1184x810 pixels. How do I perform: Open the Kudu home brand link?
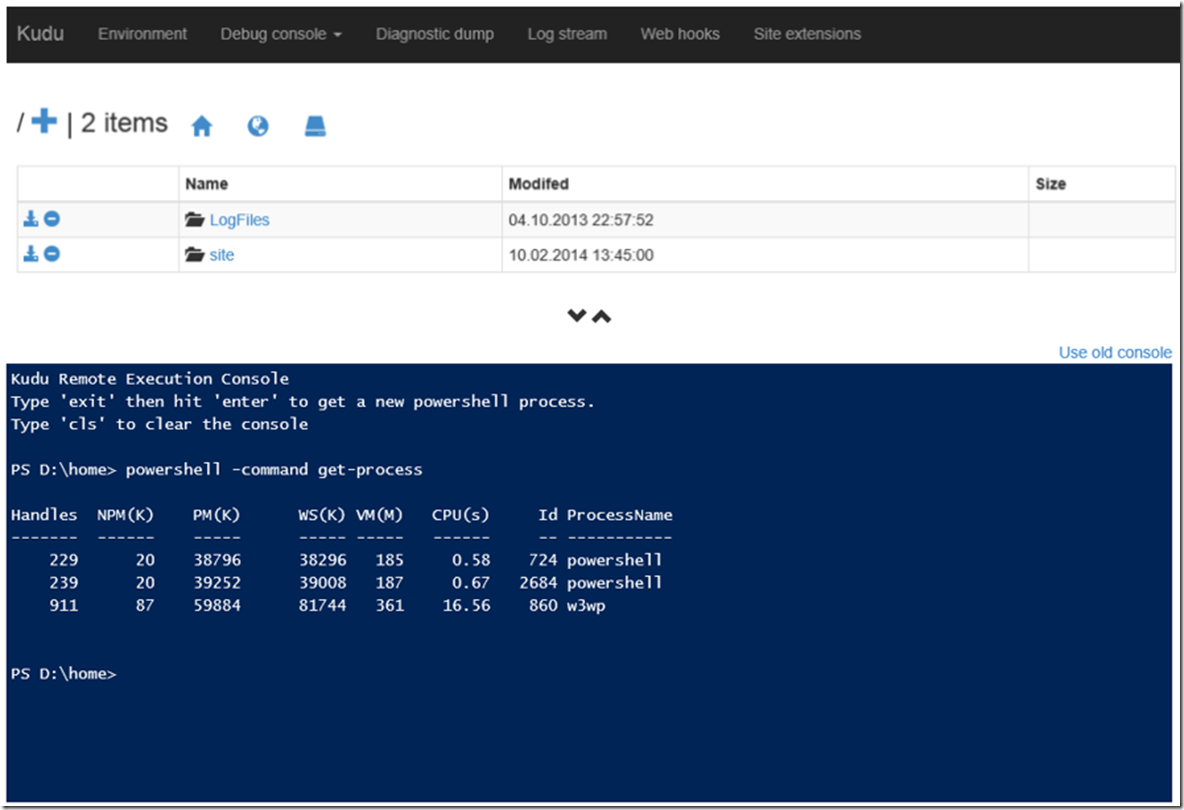pyautogui.click(x=40, y=33)
